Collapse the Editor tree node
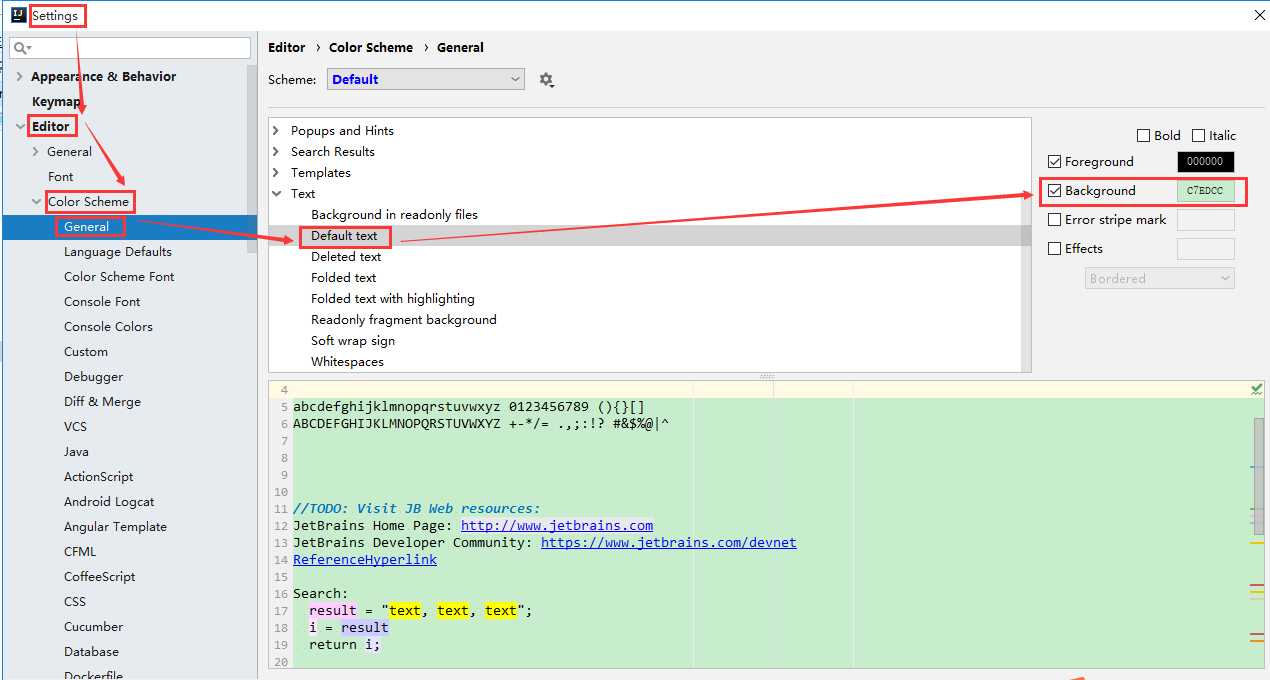Screen dimensions: 1270x680 (21, 127)
